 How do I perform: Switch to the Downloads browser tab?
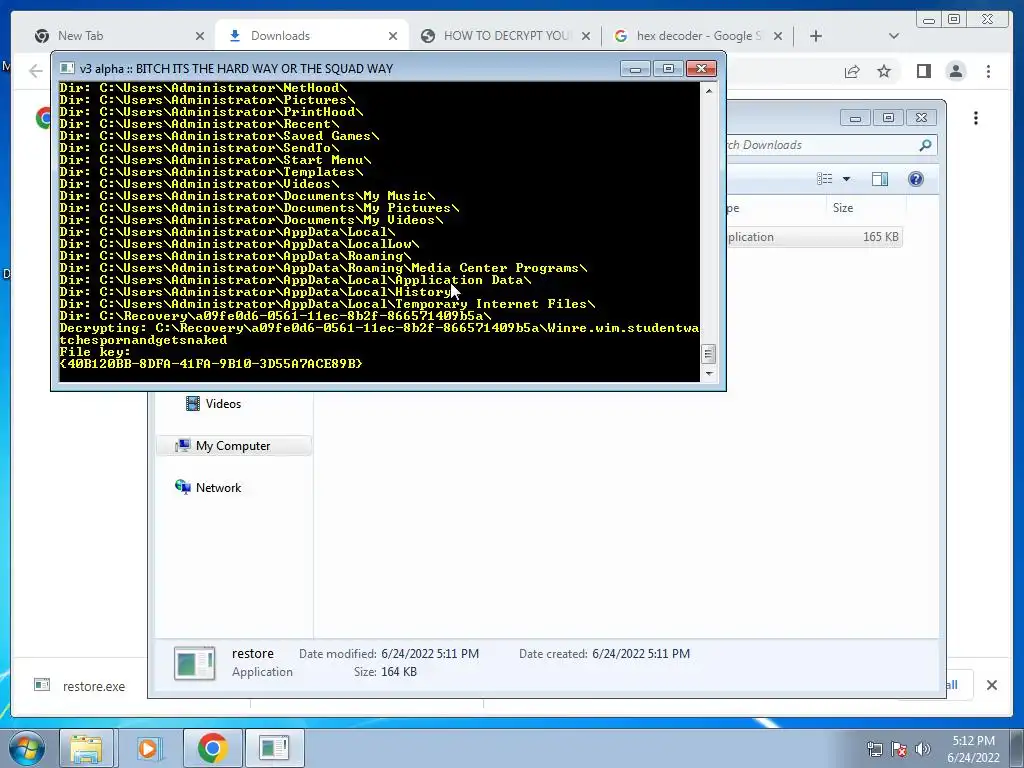[312, 36]
